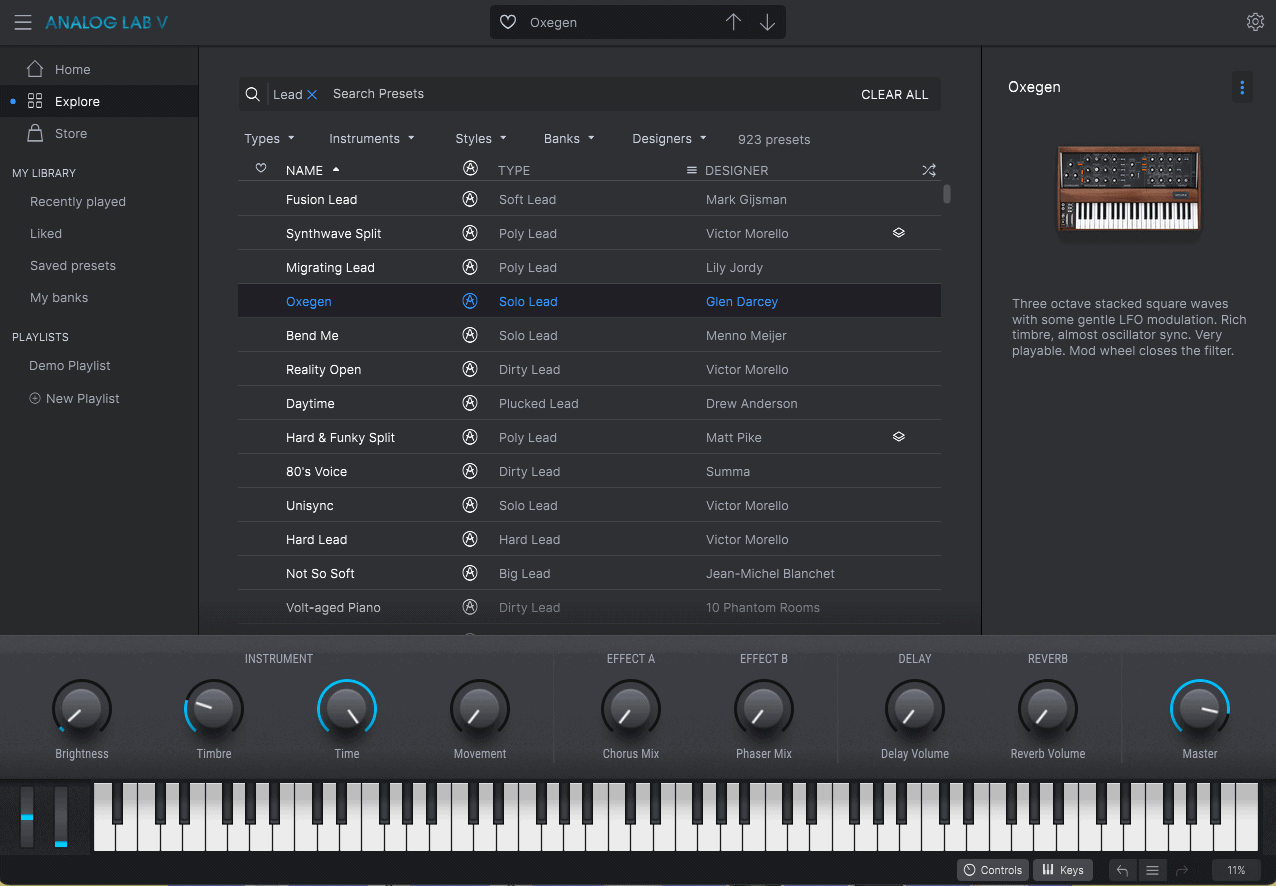
Task: Open the three-dot menu for Oxegen
Action: 1242,88
